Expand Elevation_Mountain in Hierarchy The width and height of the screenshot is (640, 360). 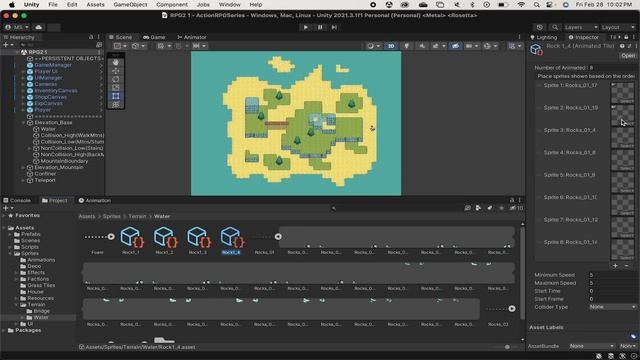pyautogui.click(x=23, y=167)
